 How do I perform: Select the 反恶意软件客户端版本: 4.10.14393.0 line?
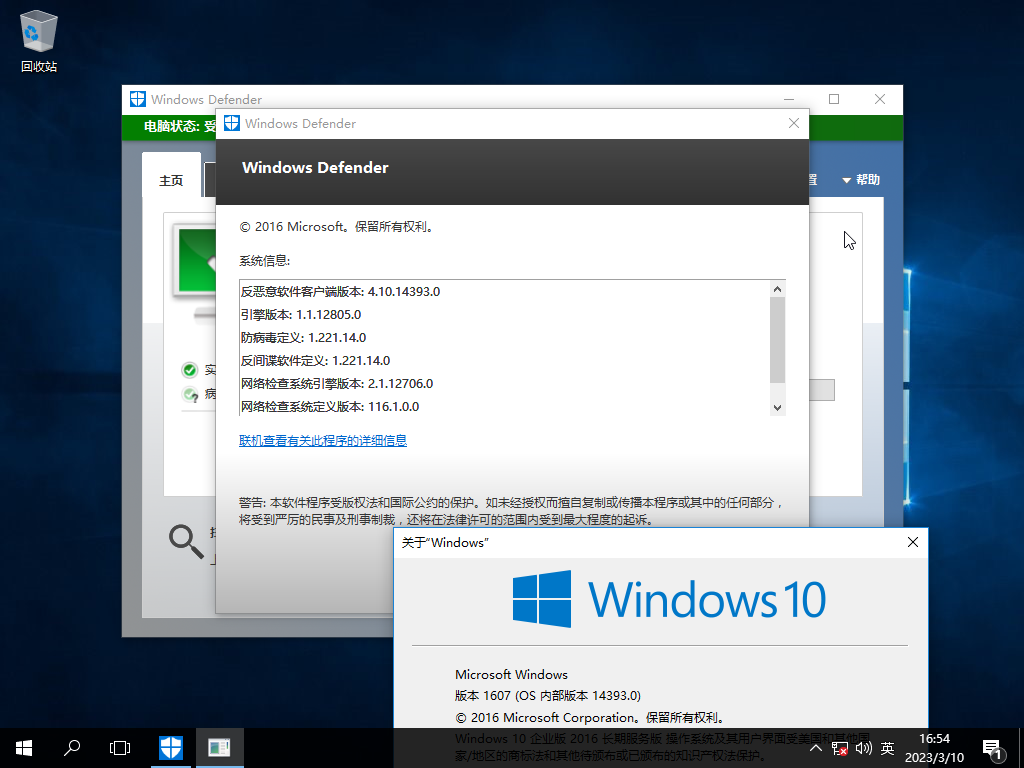[x=340, y=291]
